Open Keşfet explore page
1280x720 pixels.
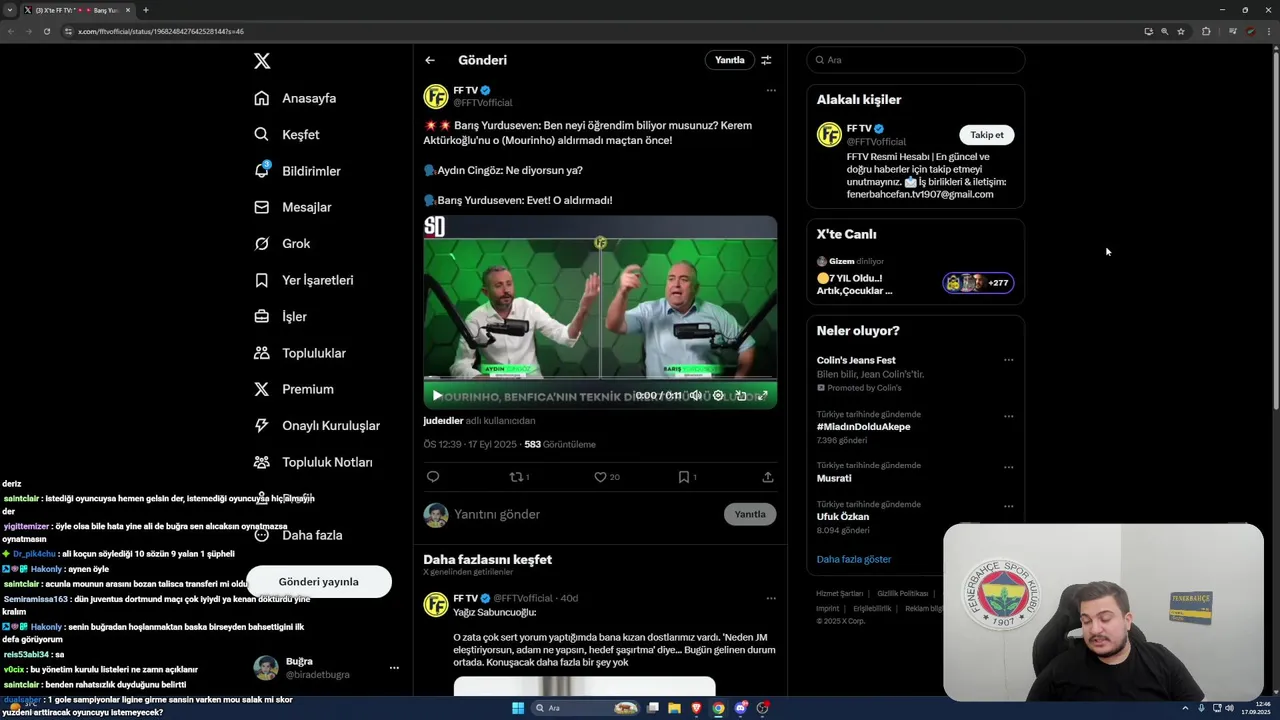[x=287, y=134]
